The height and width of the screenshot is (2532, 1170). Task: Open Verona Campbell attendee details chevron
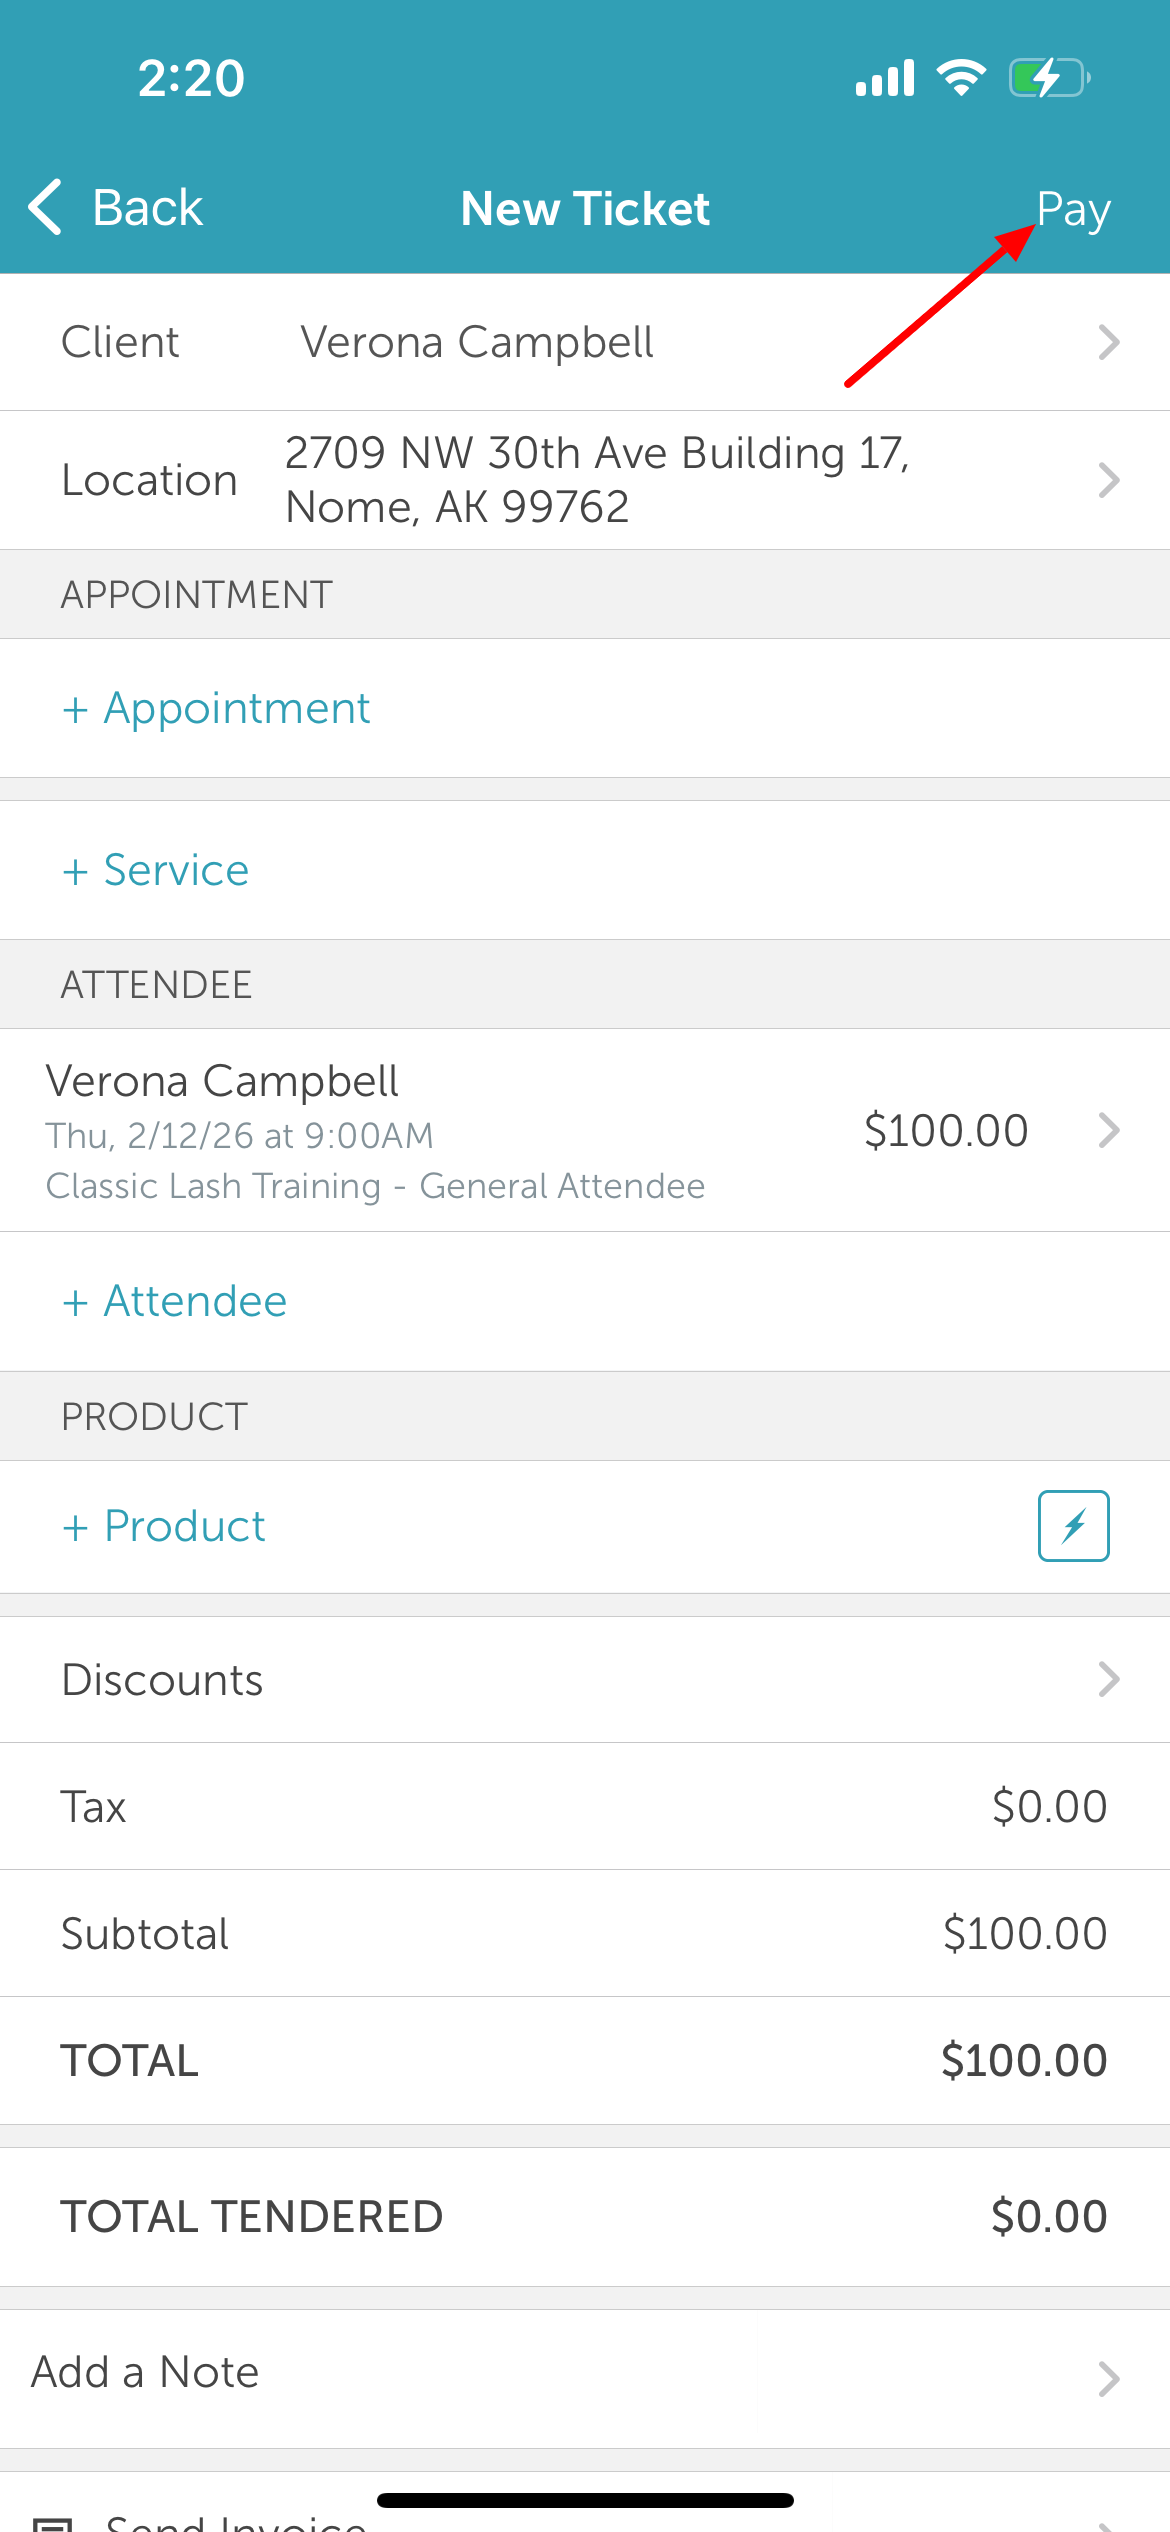point(1108,1131)
